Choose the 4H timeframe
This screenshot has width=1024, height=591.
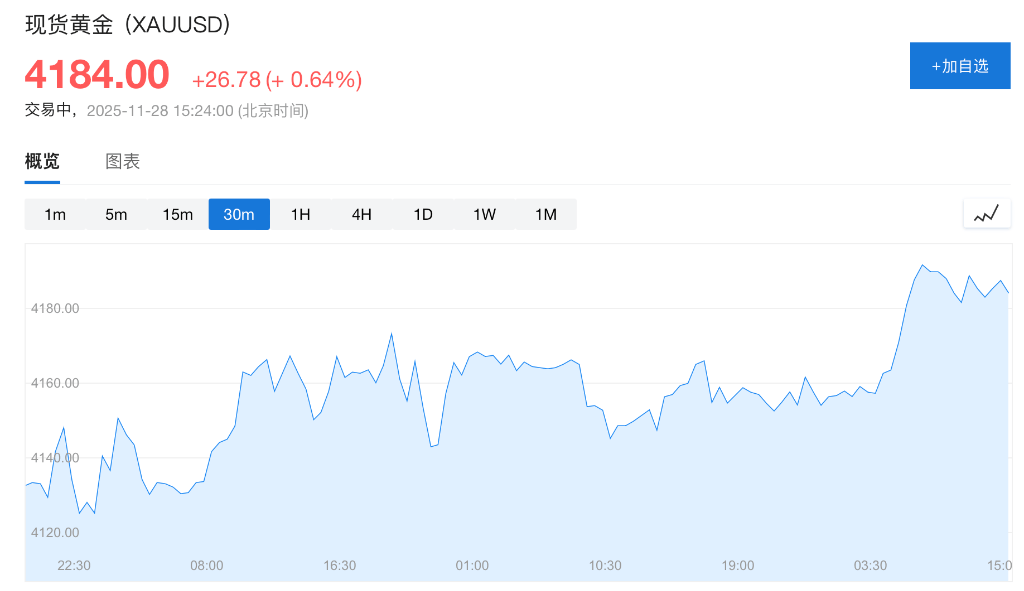(x=362, y=214)
